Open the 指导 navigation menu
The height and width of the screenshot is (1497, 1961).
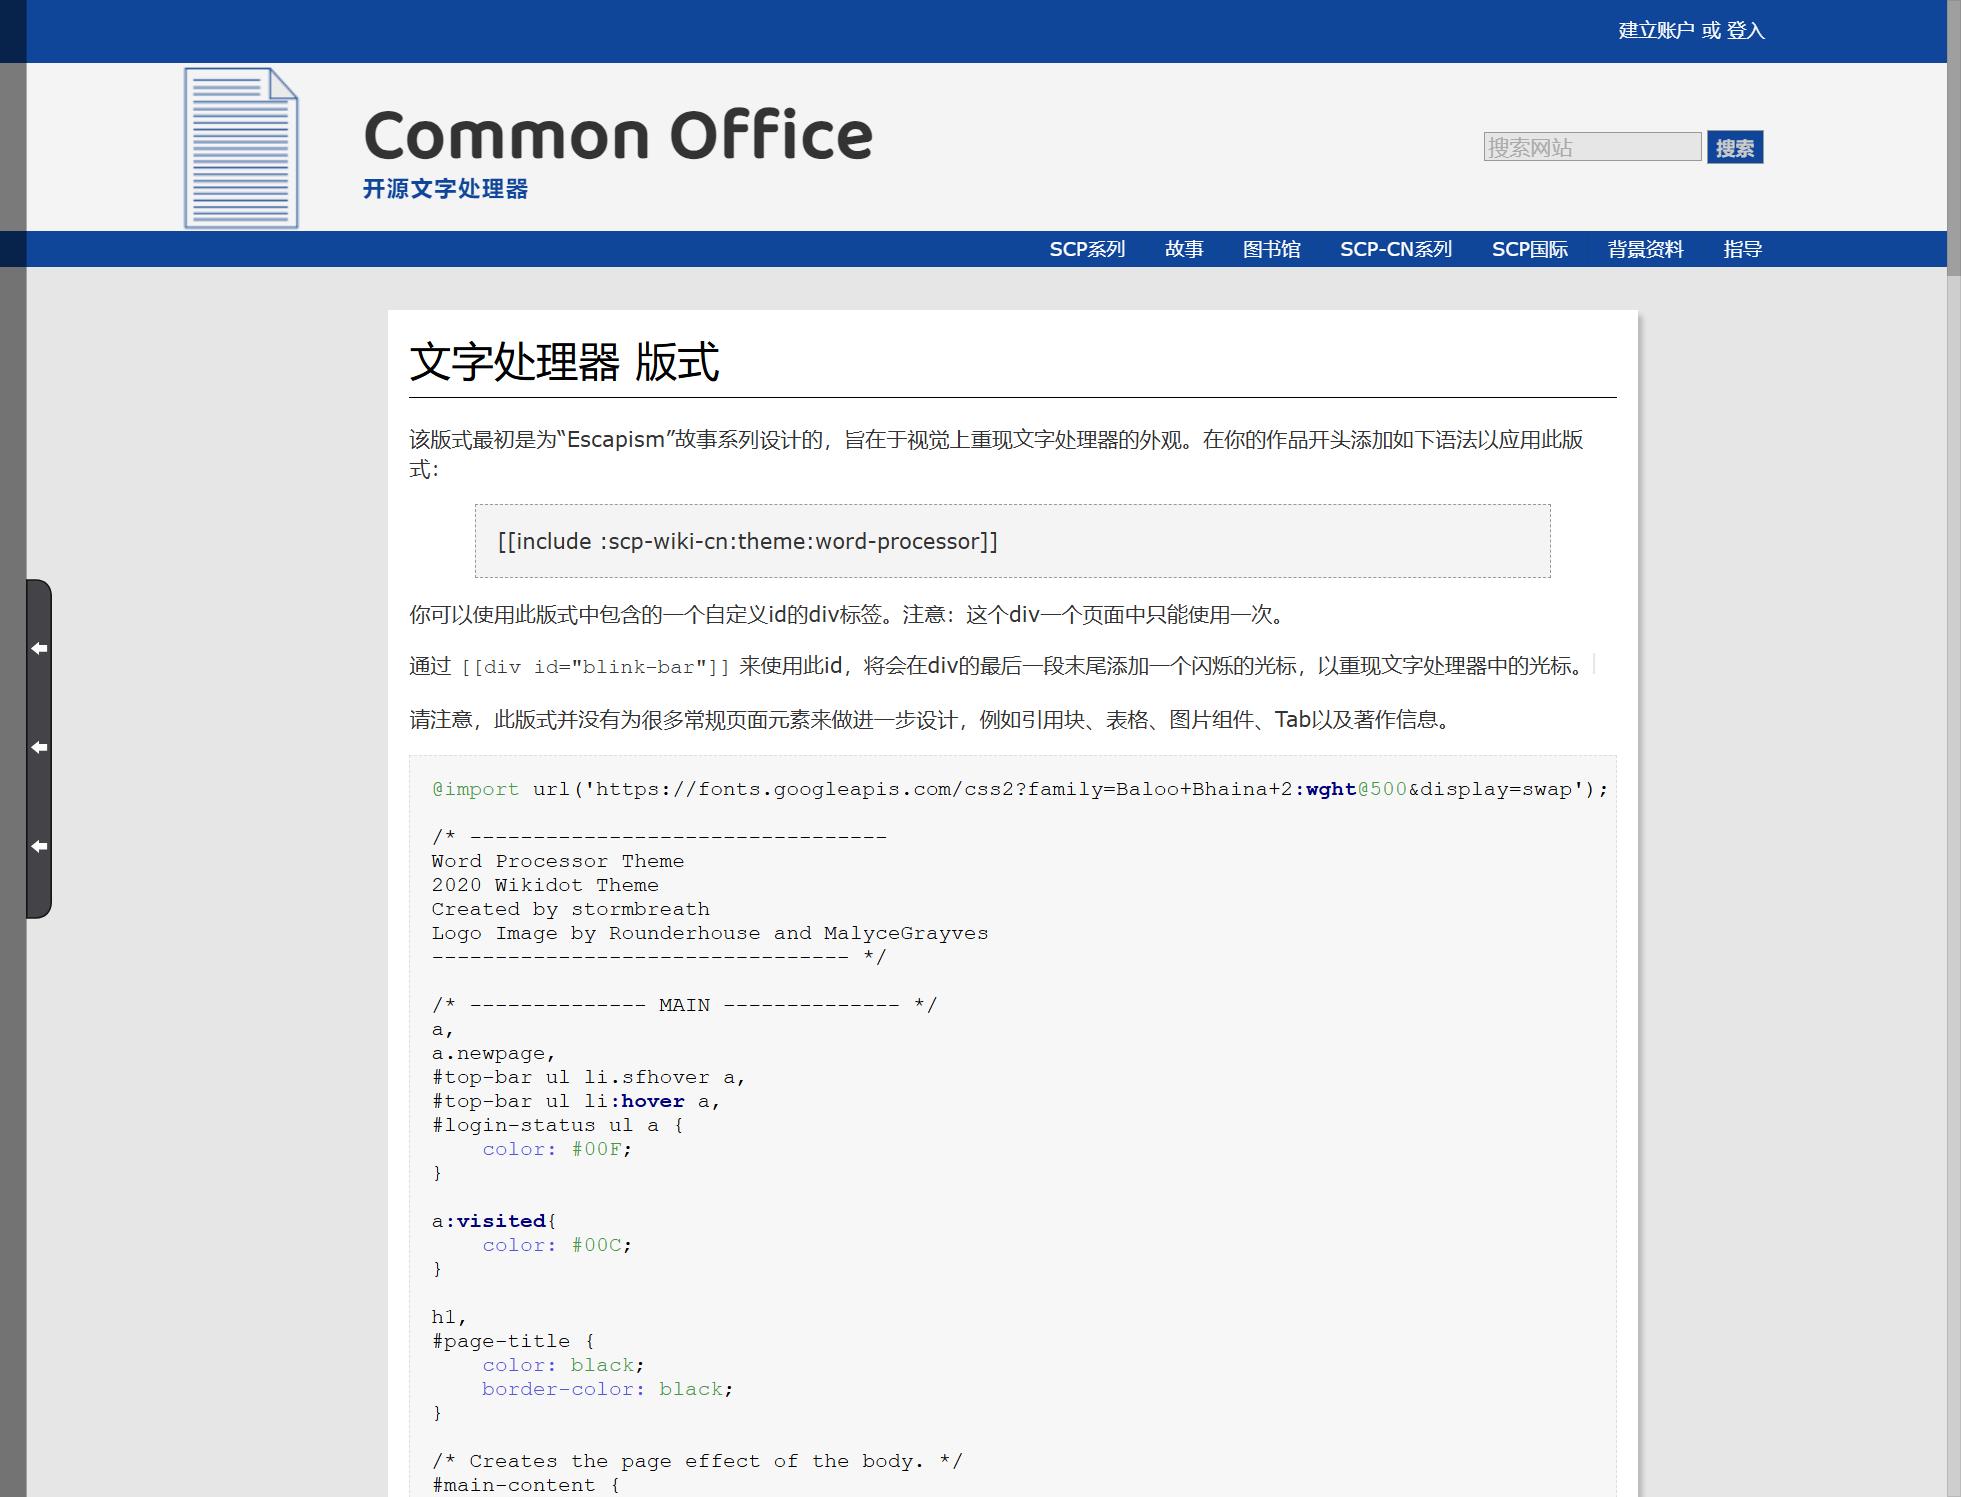[1743, 249]
